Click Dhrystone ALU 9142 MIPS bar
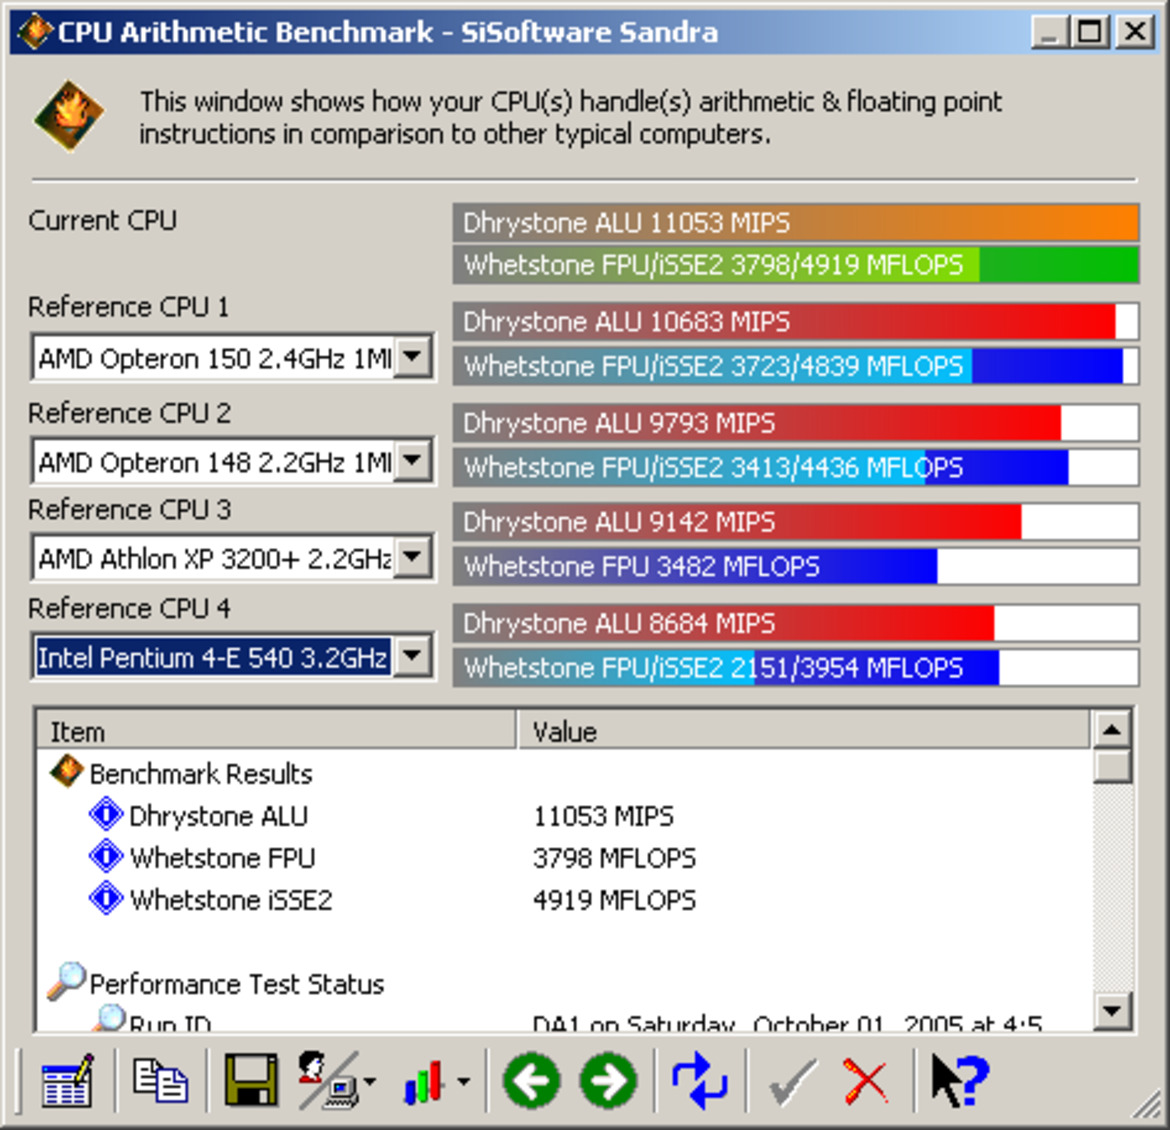The image size is (1170, 1130). [x=795, y=522]
